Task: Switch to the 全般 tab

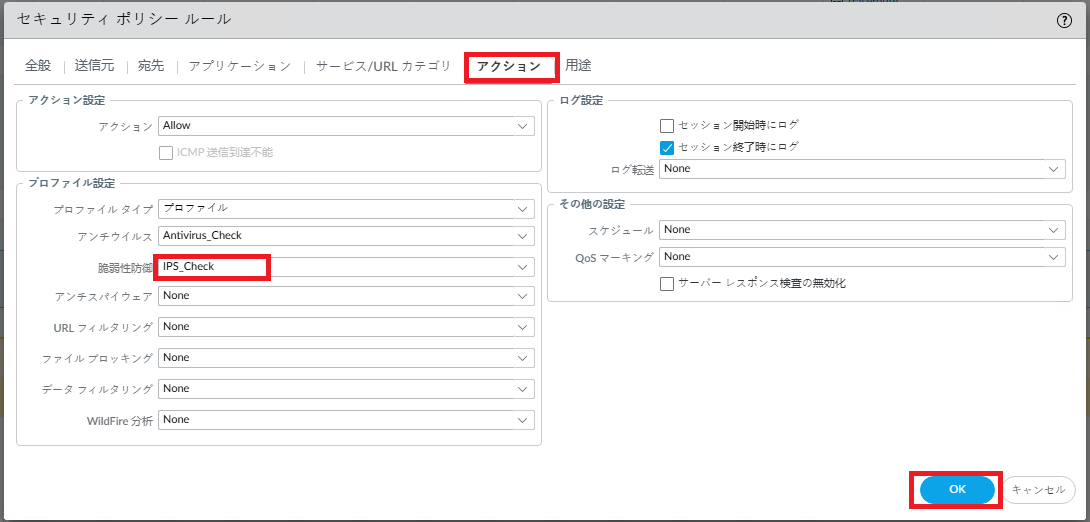Action: [x=38, y=66]
